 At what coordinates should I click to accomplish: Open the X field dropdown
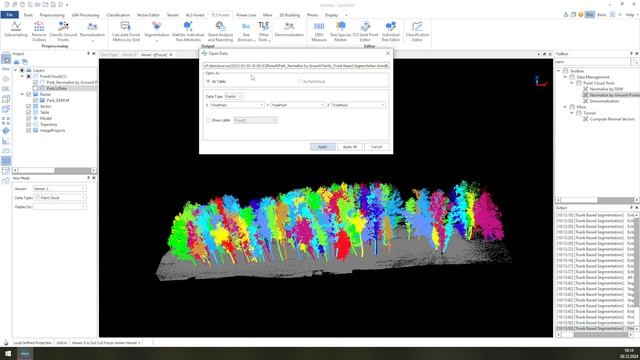[x=237, y=105]
